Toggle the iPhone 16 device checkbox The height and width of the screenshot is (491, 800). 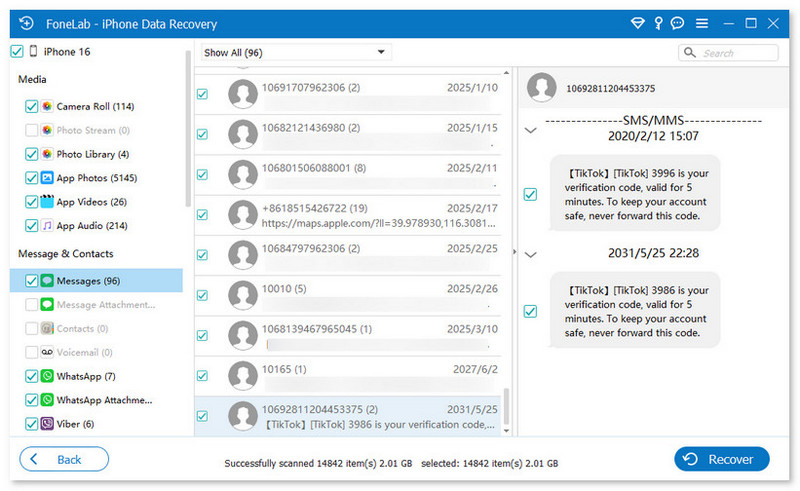[x=17, y=51]
